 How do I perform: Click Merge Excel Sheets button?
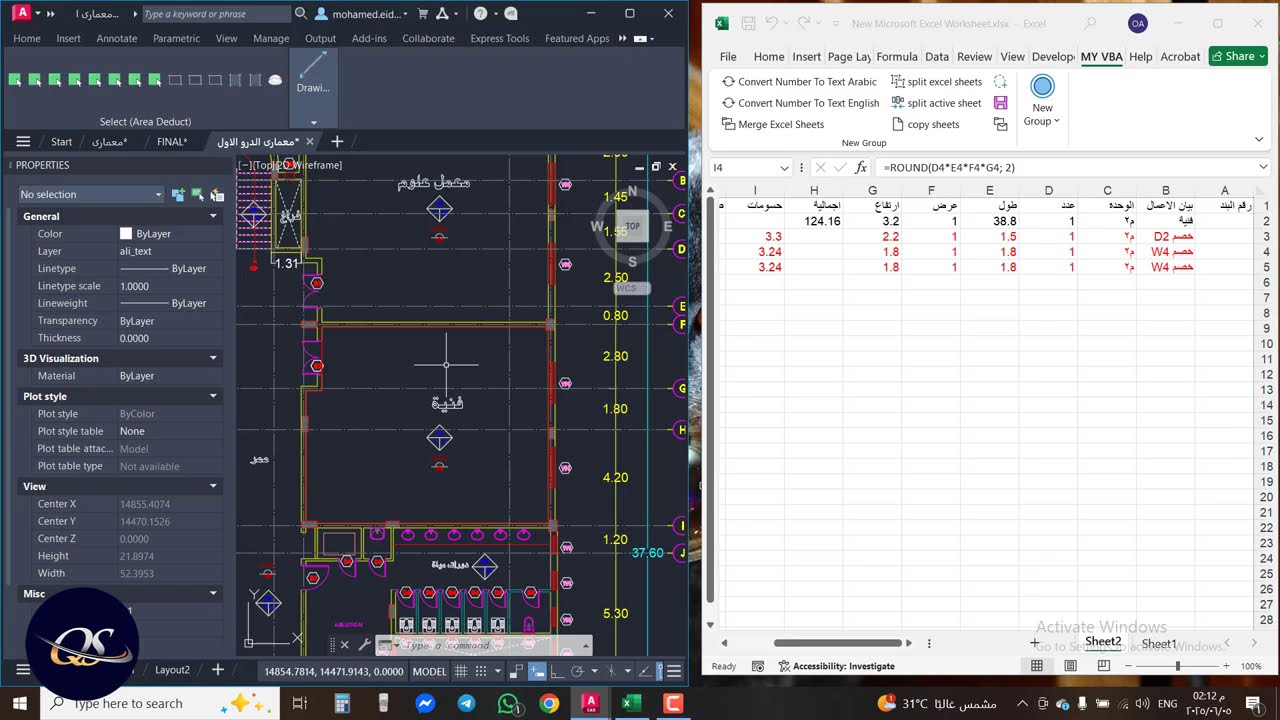click(772, 125)
